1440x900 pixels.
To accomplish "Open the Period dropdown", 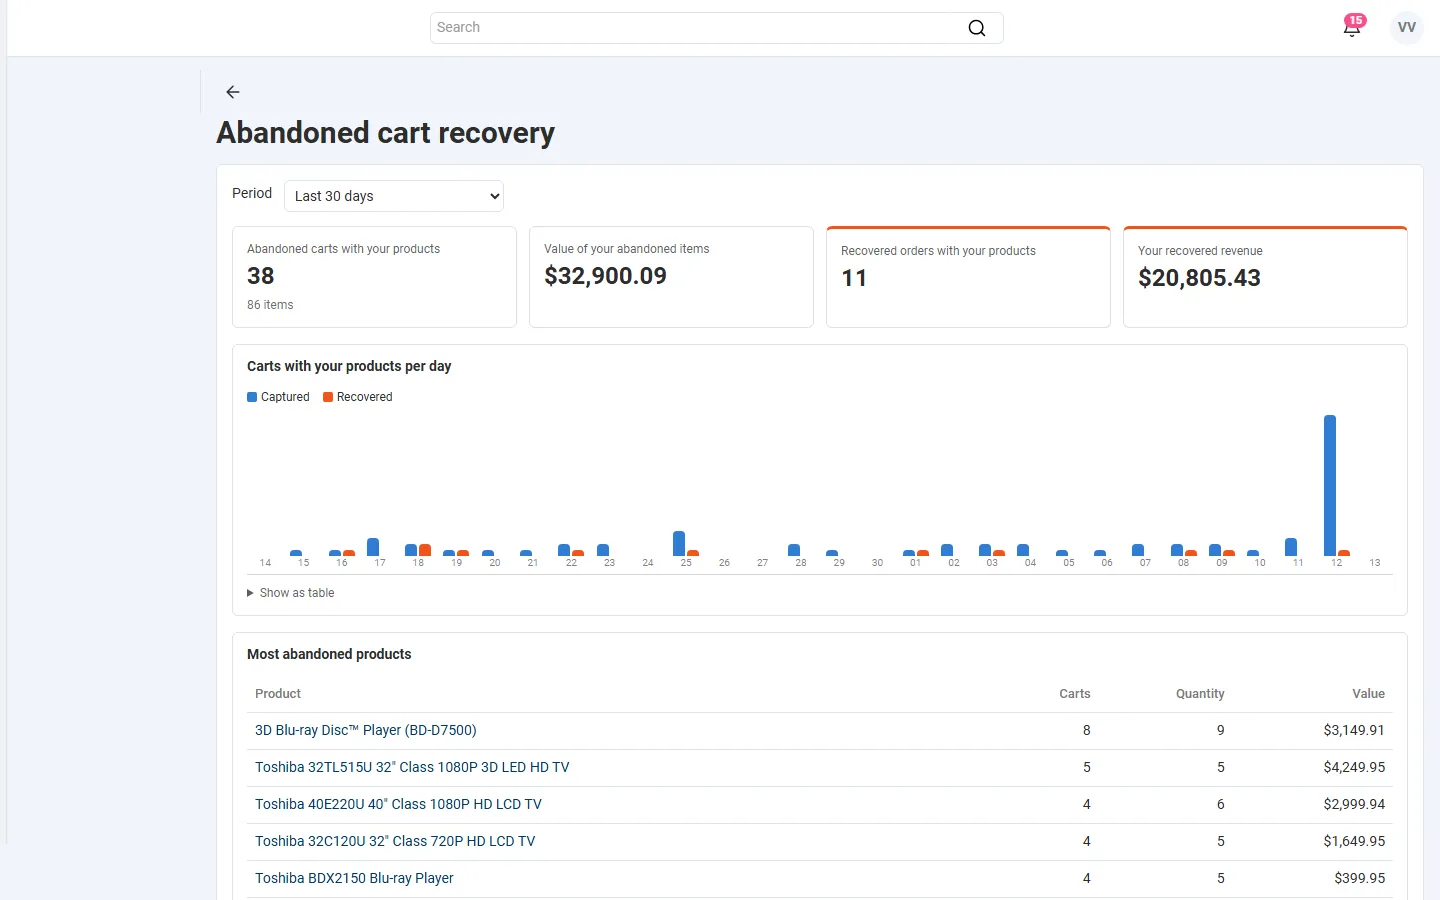I will [394, 196].
